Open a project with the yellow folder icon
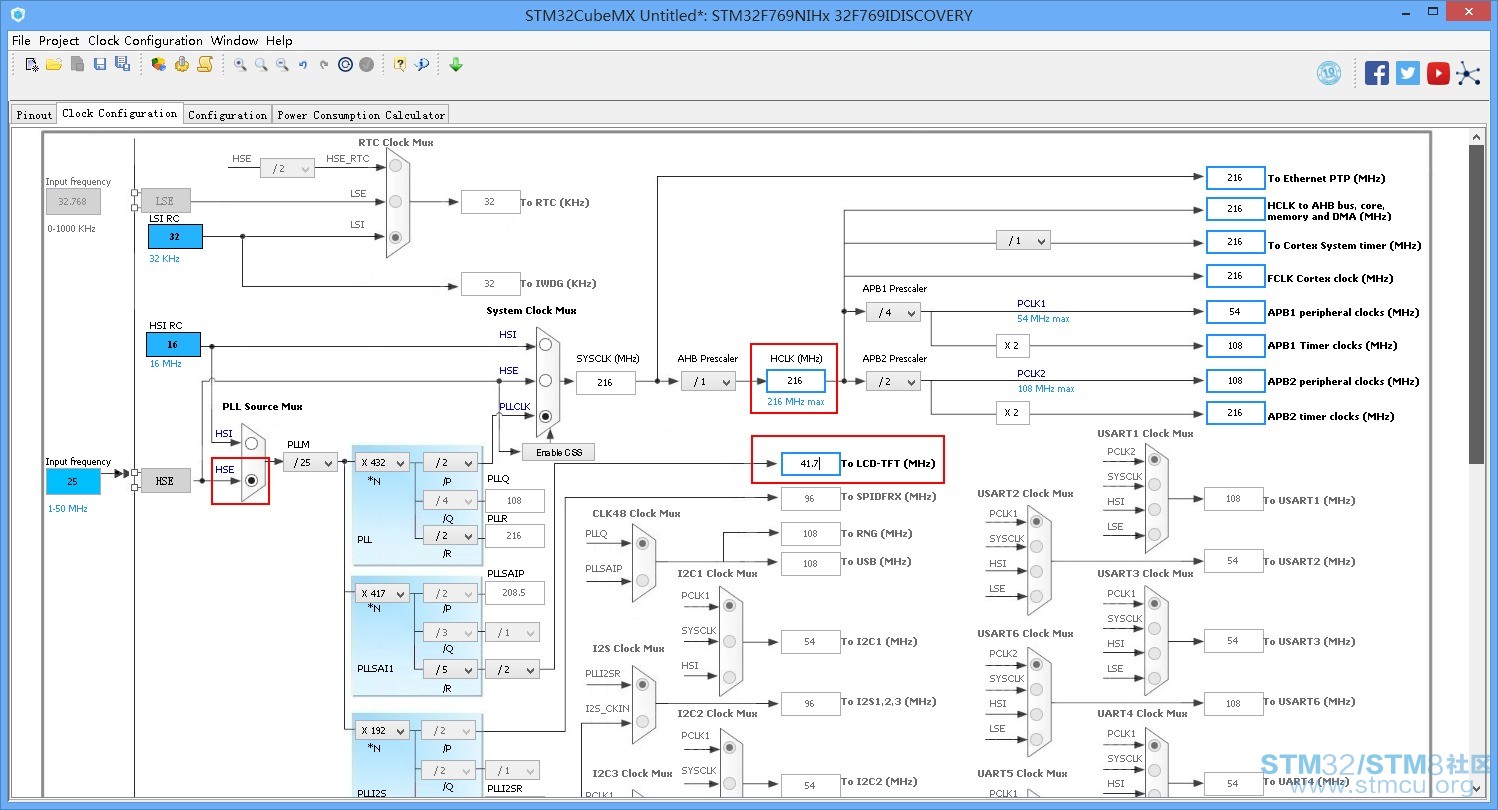Screen dimensions: 1498x810 tap(54, 65)
